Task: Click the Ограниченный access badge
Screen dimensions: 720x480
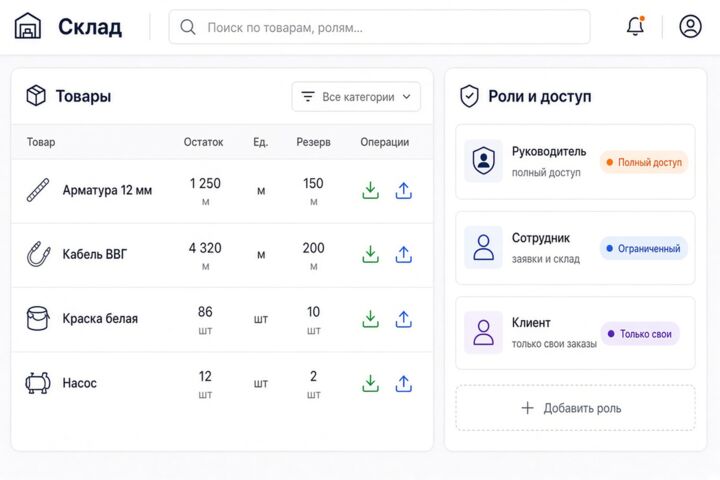Action: click(644, 248)
